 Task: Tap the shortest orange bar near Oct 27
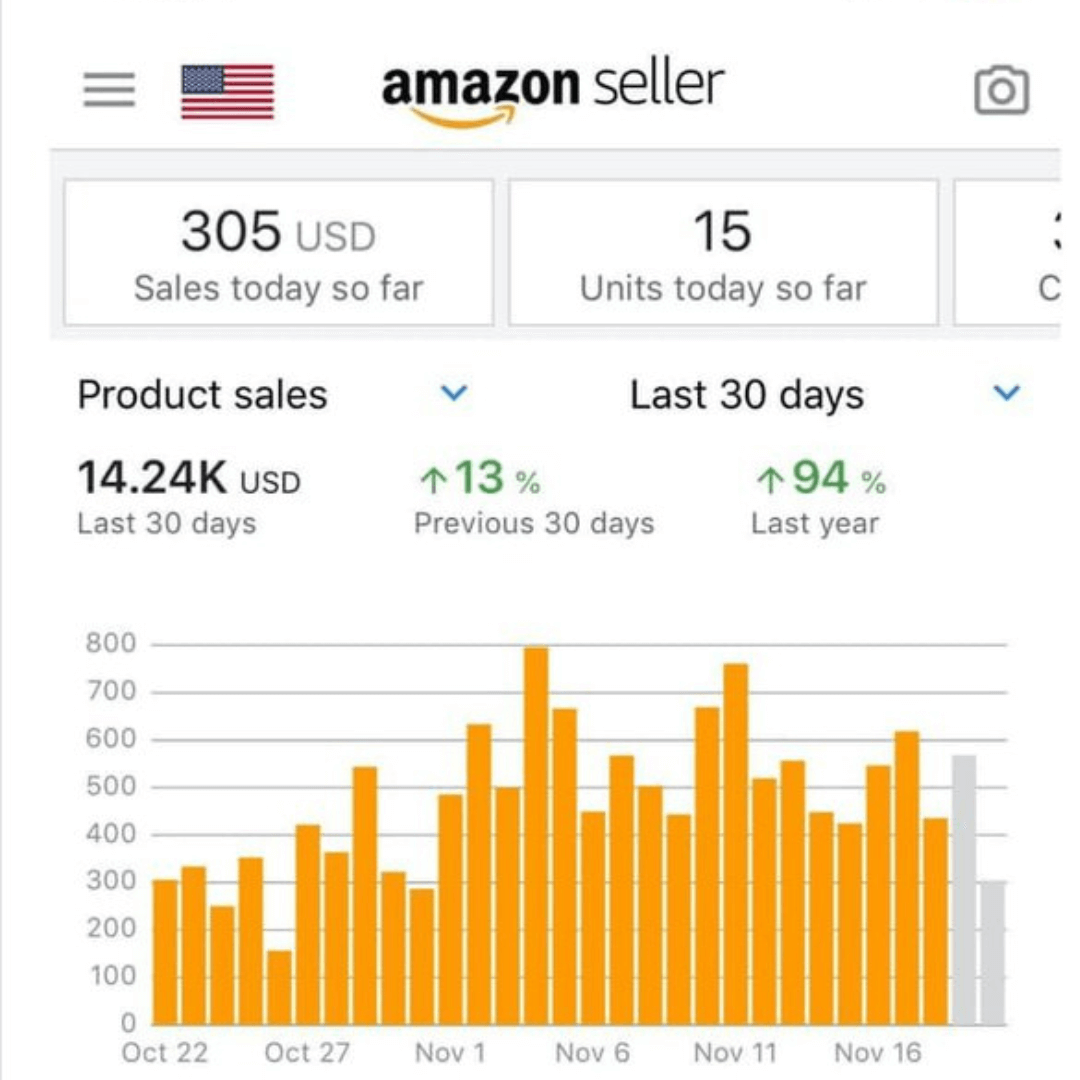(x=279, y=987)
